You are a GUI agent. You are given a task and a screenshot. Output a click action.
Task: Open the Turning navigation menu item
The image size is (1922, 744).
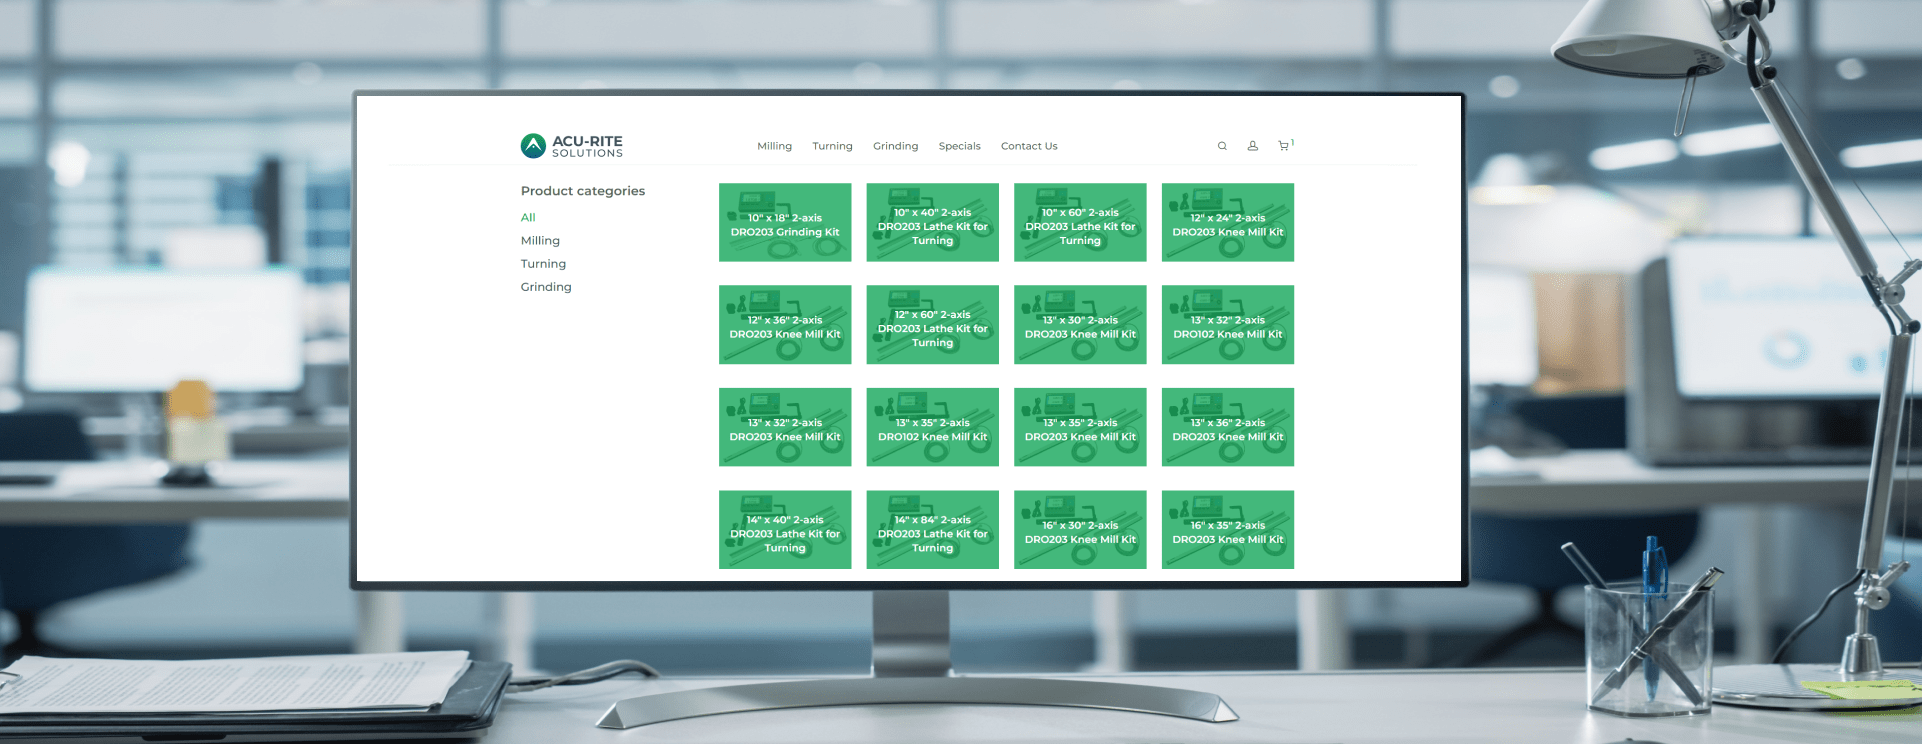832,146
